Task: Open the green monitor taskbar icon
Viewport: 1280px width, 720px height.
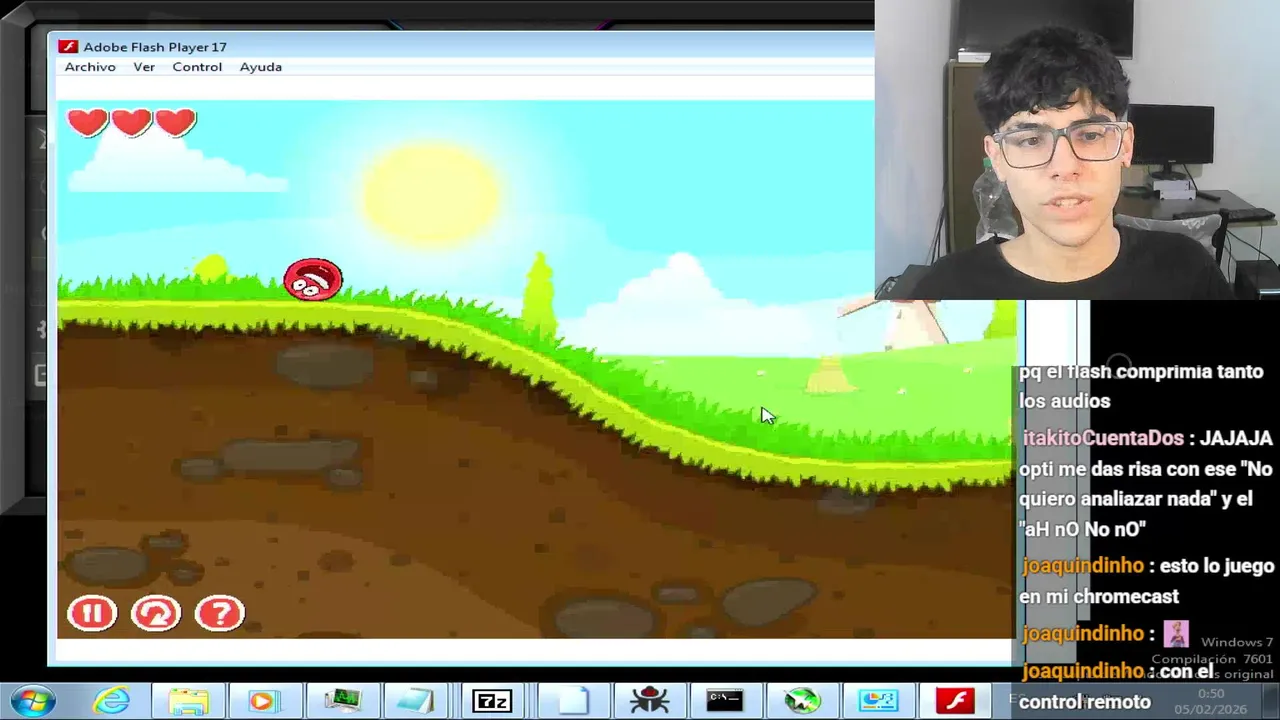Action: pyautogui.click(x=342, y=701)
